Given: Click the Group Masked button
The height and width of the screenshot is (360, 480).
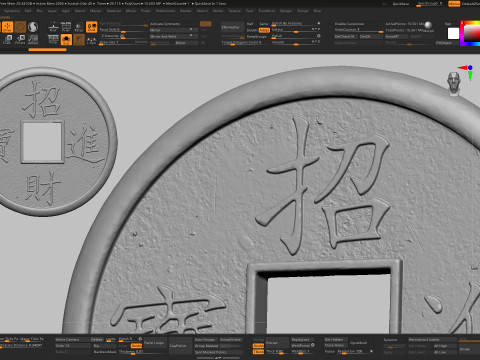Looking at the screenshot, I should click(x=206, y=346).
